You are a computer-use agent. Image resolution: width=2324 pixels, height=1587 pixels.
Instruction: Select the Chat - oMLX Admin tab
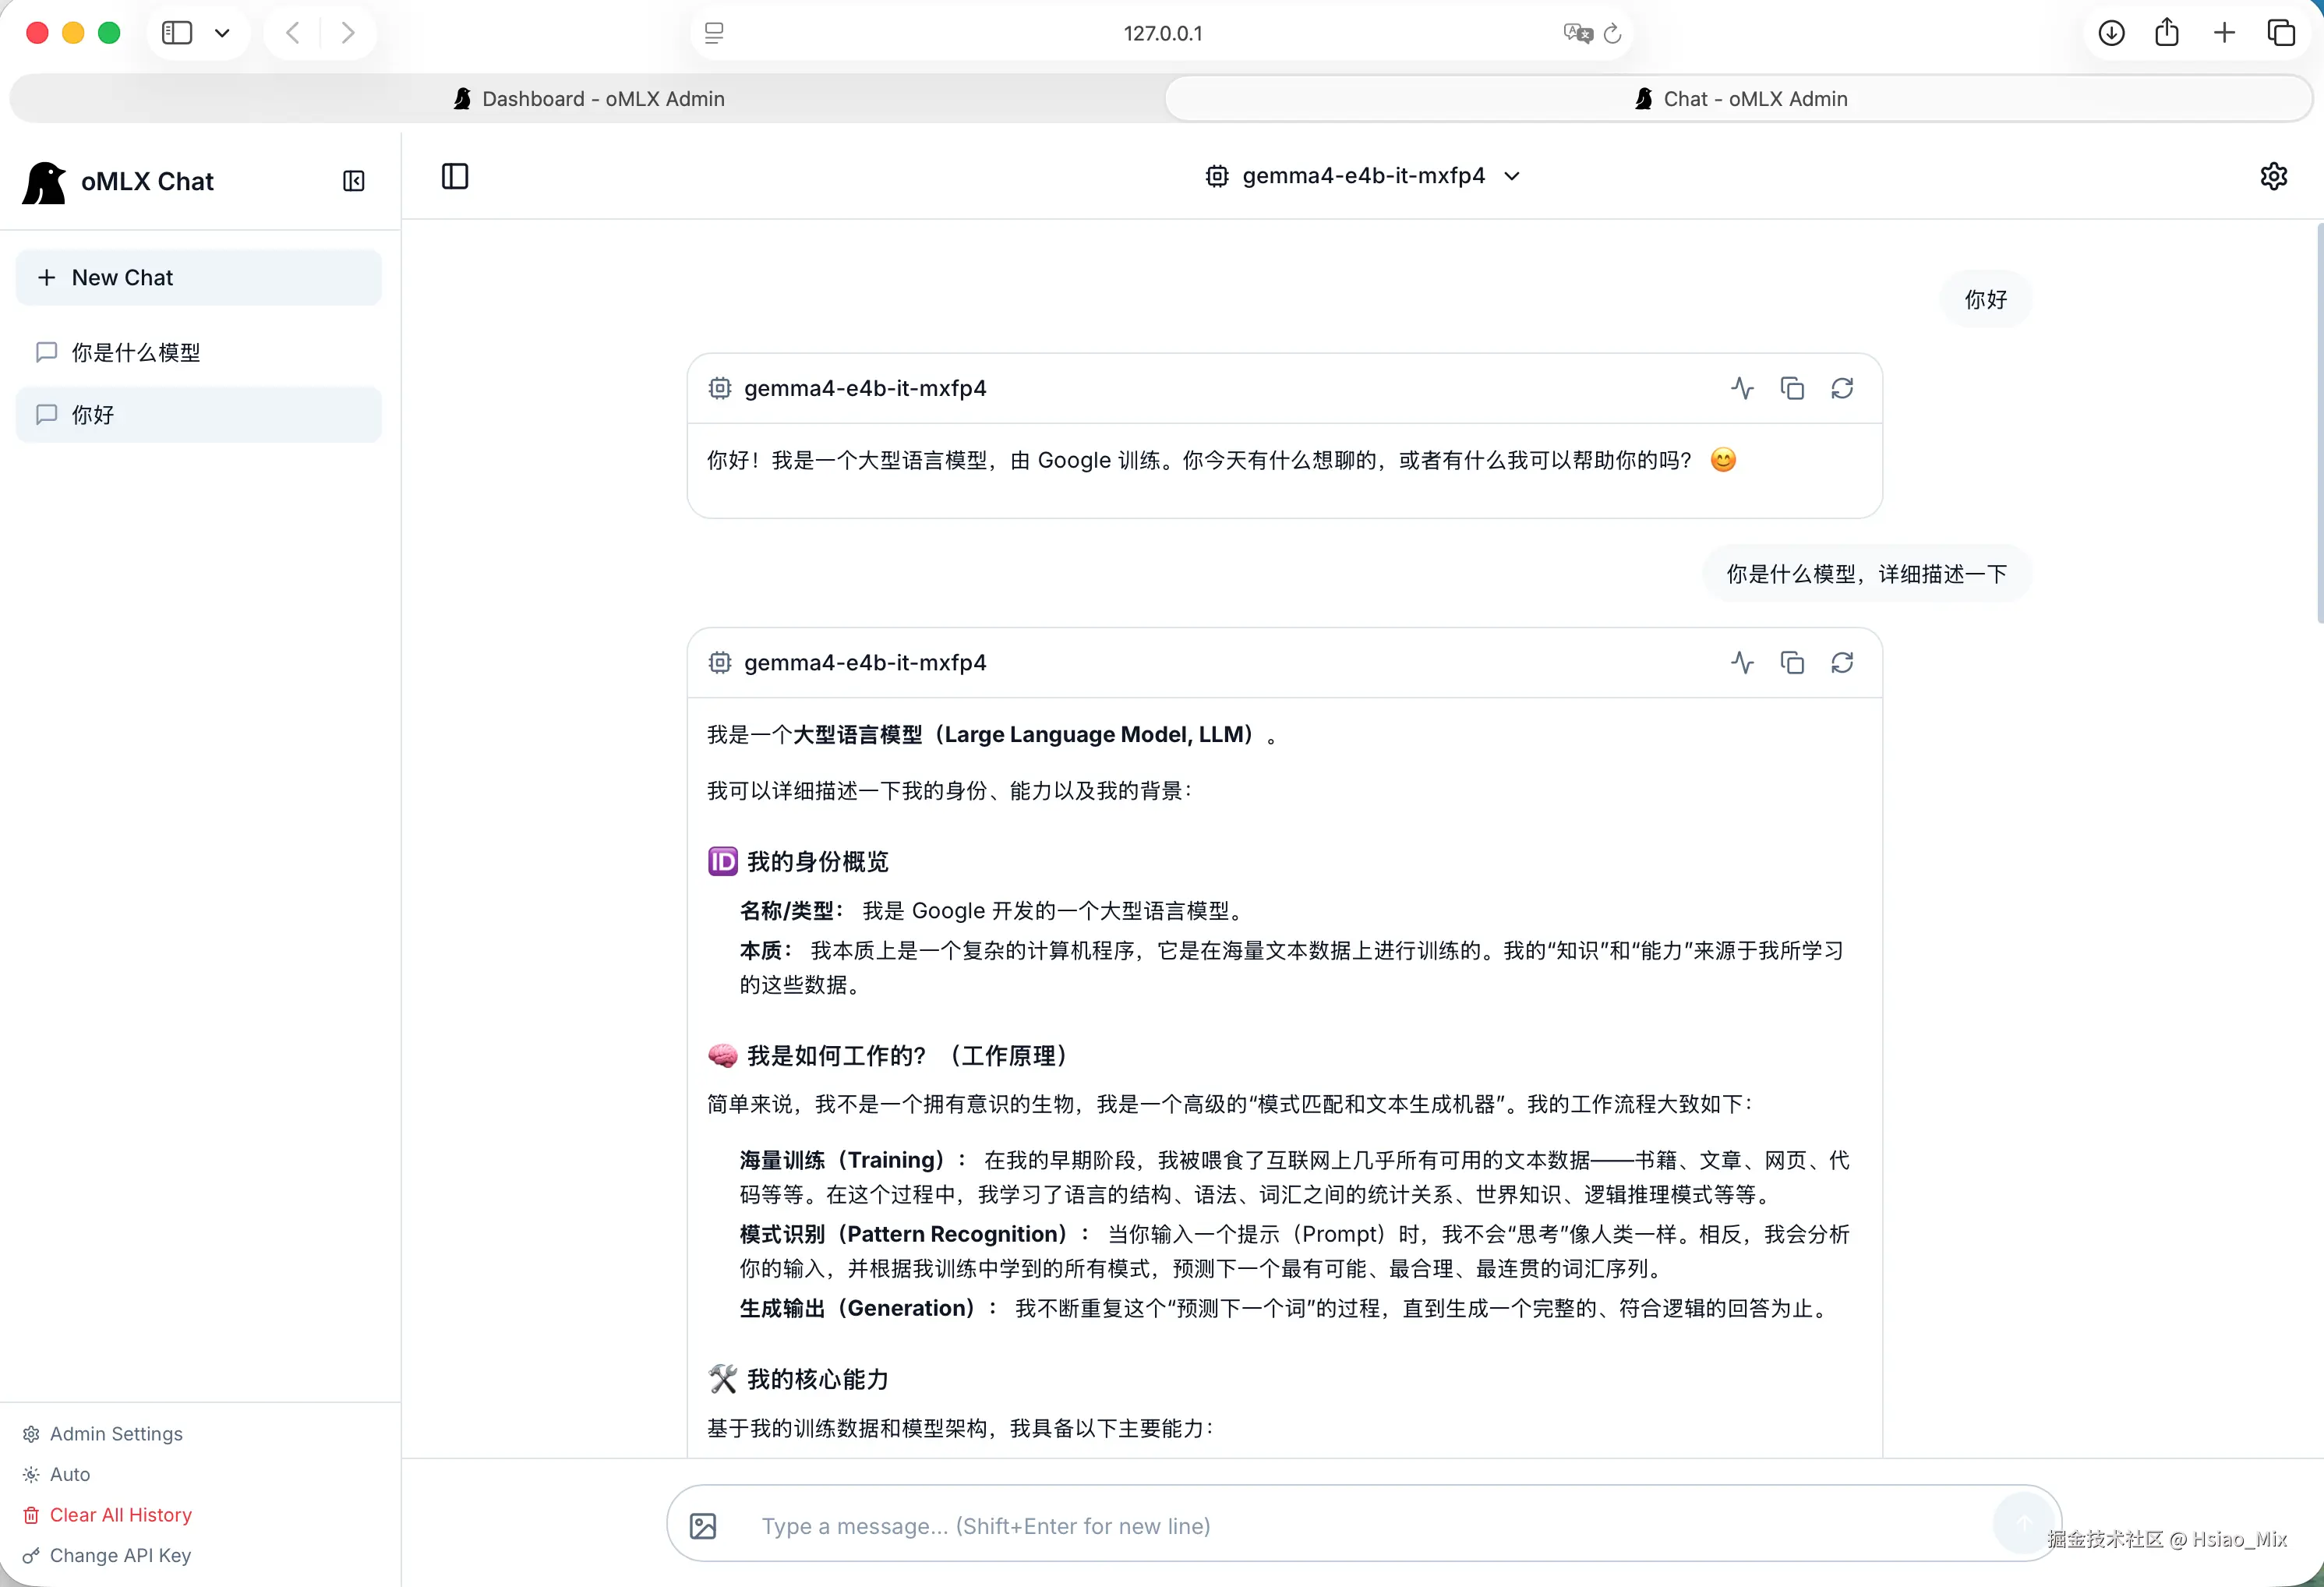point(1740,98)
